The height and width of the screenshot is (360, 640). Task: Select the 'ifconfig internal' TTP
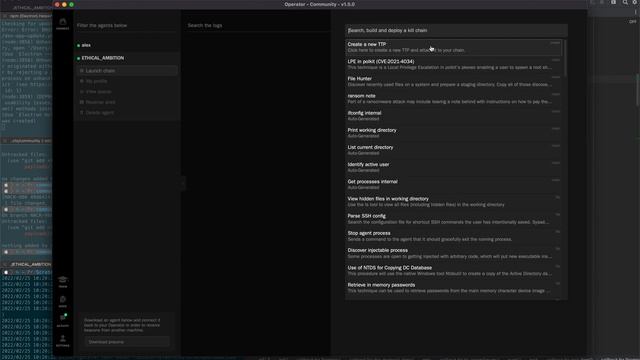click(454, 116)
